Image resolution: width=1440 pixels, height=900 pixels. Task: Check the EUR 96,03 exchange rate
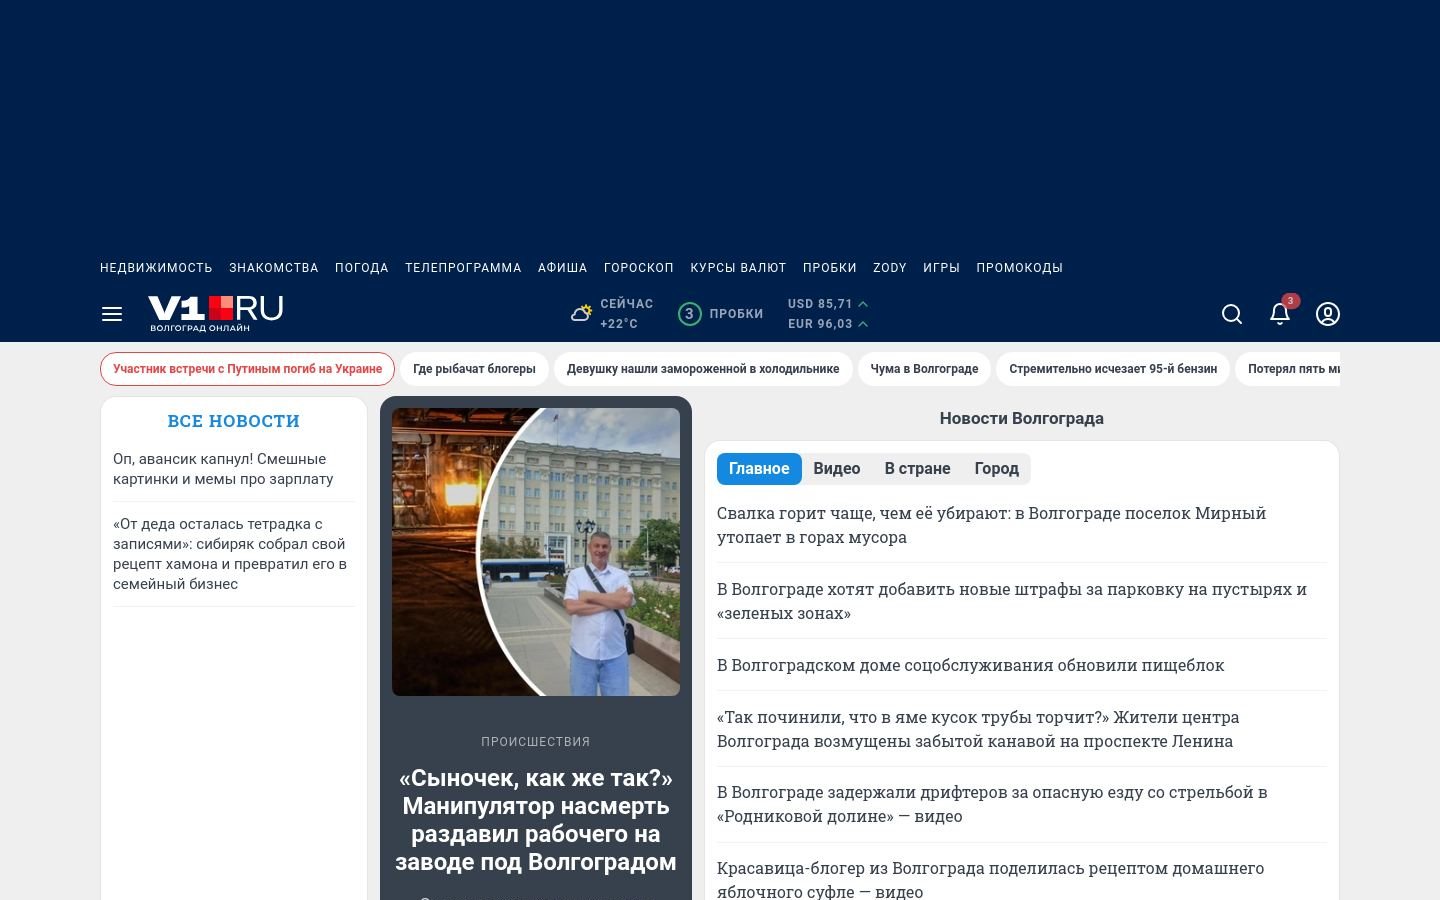(828, 324)
